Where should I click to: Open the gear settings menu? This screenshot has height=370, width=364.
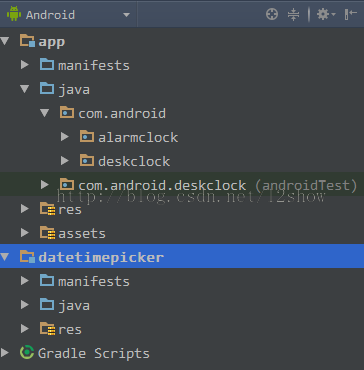coord(326,14)
